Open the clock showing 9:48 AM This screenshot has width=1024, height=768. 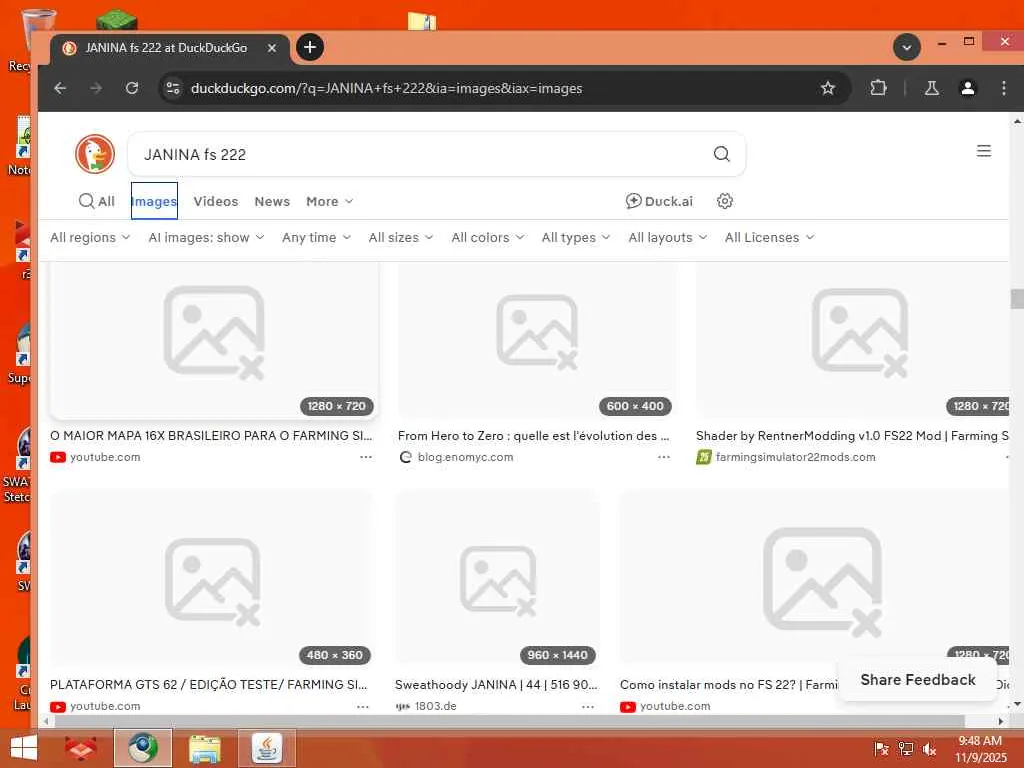point(980,748)
